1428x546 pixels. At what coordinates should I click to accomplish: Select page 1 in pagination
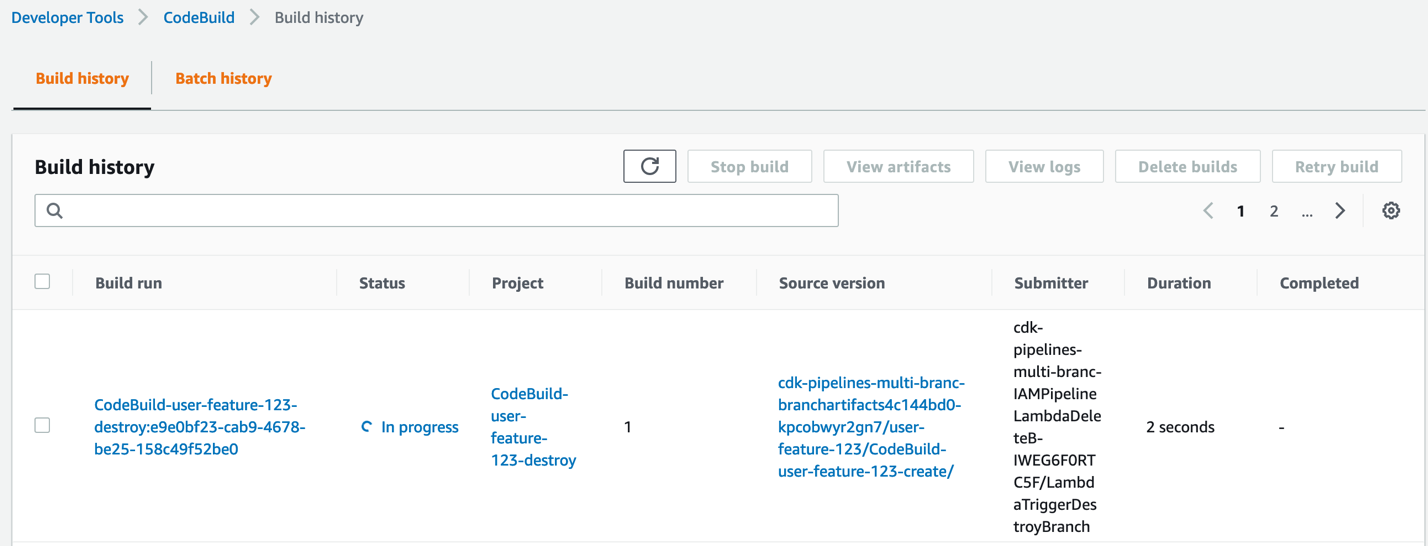pyautogui.click(x=1241, y=211)
